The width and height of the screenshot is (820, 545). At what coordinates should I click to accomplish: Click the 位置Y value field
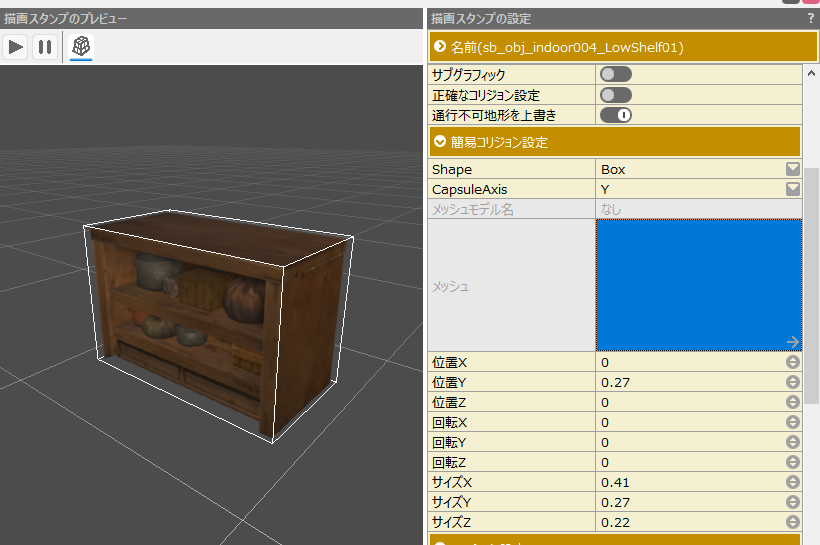690,382
